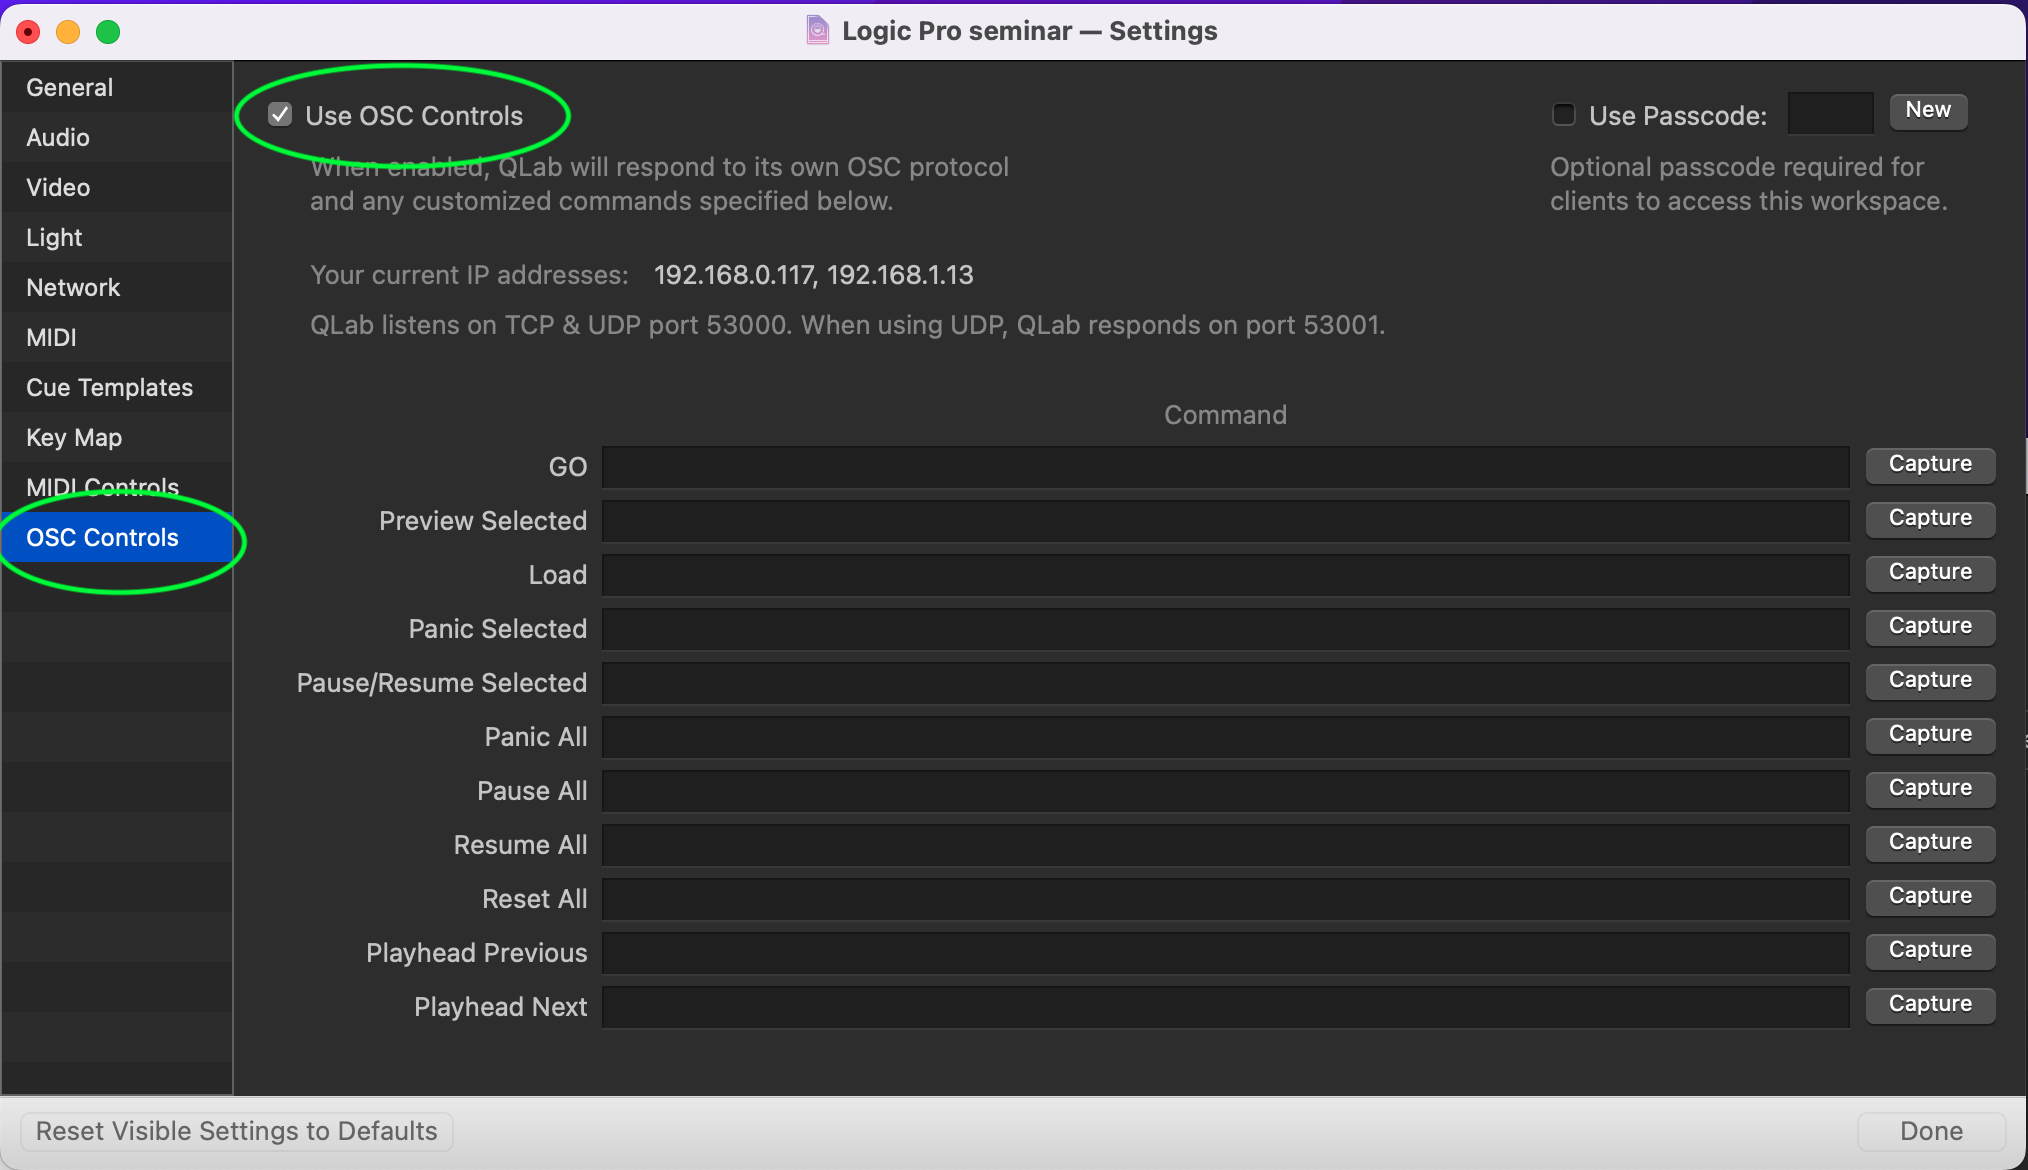Go to MIDI Controls settings

(102, 486)
